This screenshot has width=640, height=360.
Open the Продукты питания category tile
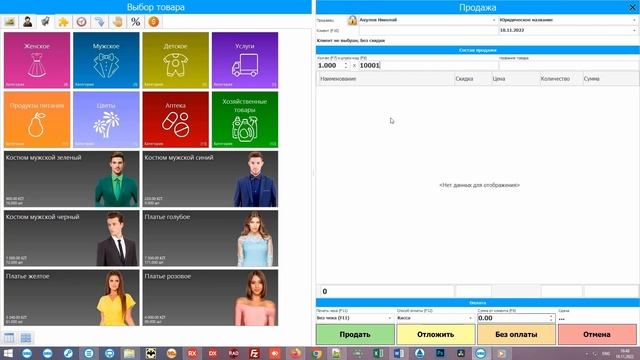tap(37, 120)
